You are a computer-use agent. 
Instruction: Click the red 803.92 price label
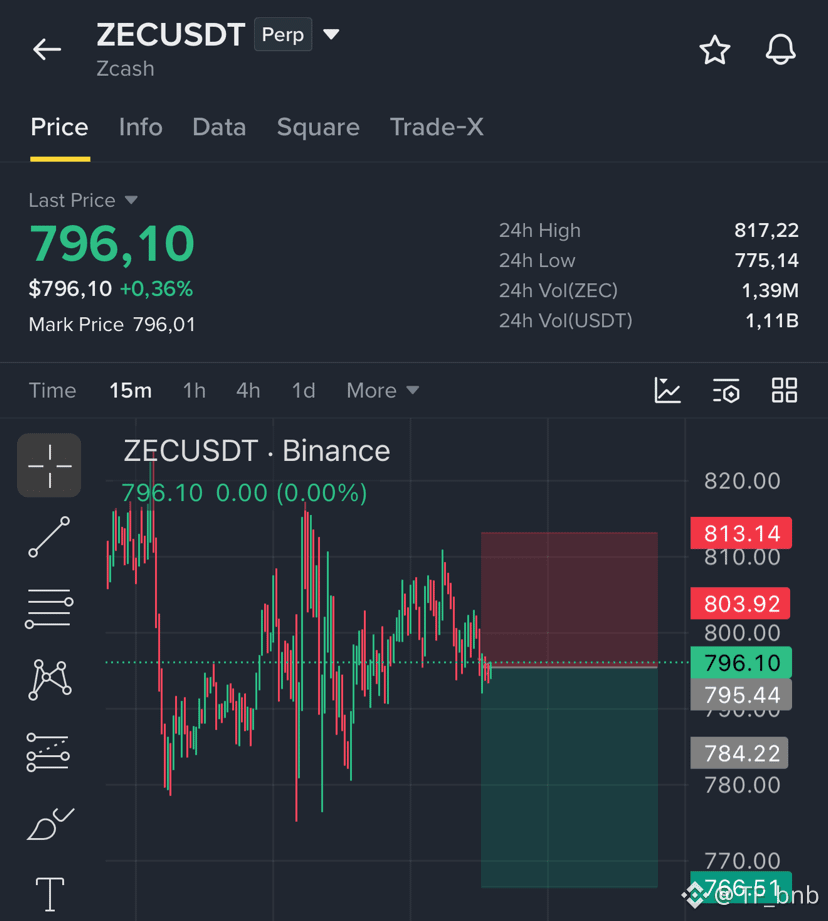coord(741,603)
